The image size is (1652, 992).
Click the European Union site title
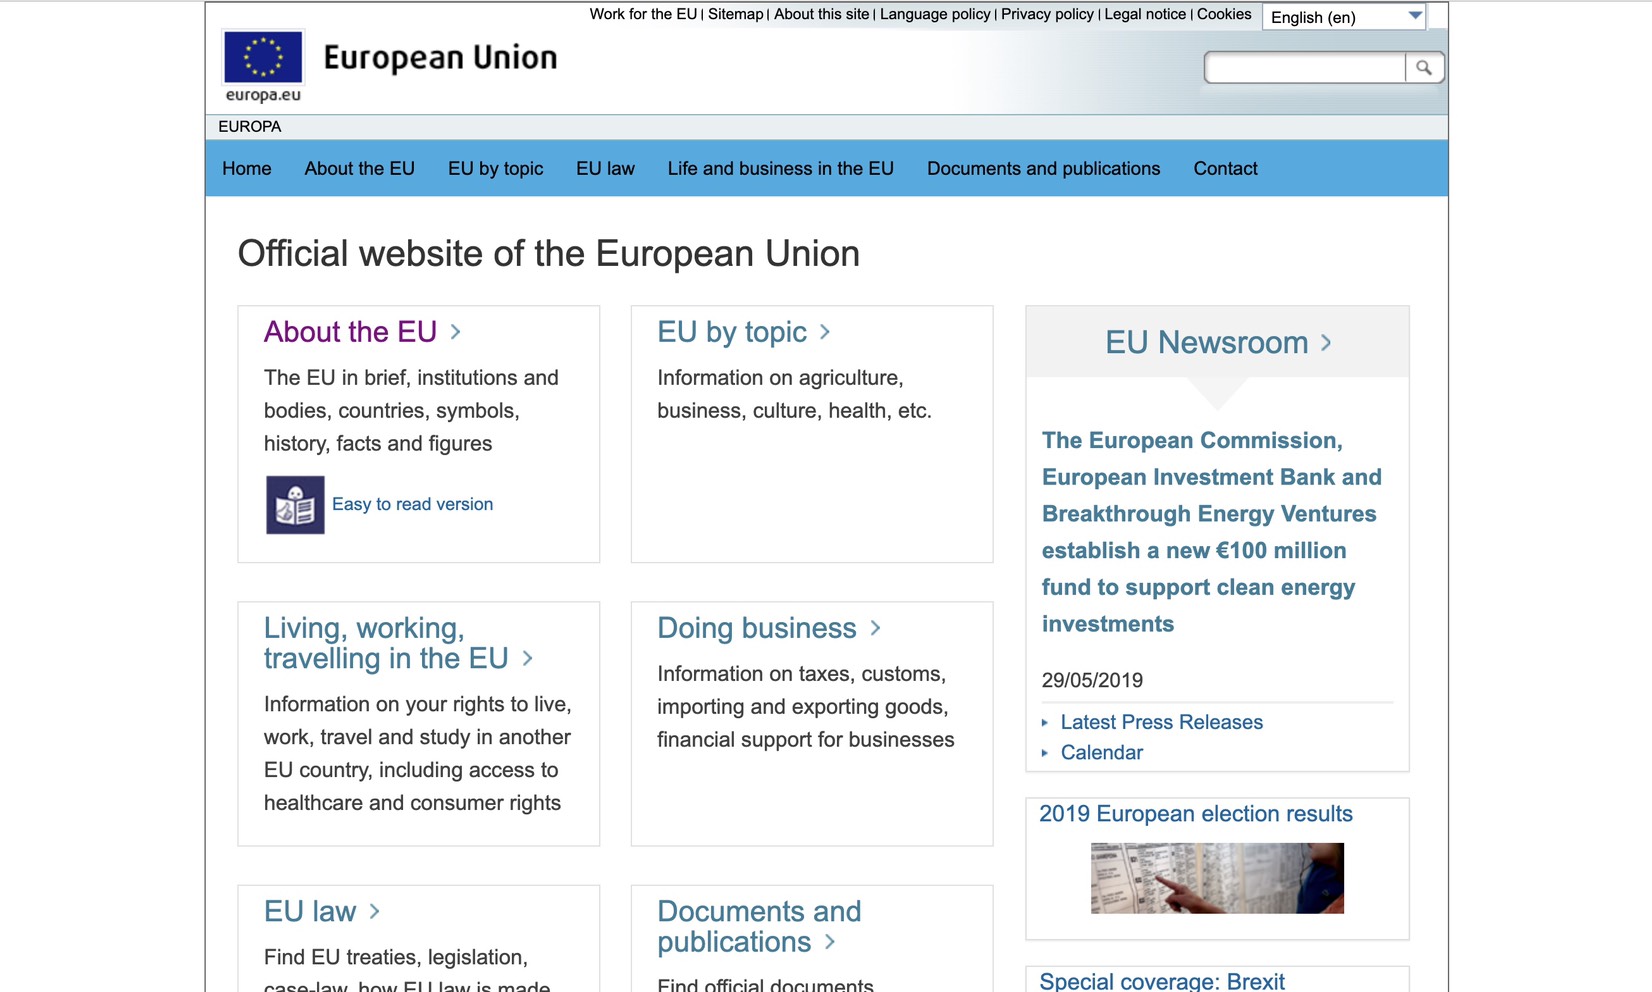pyautogui.click(x=440, y=58)
